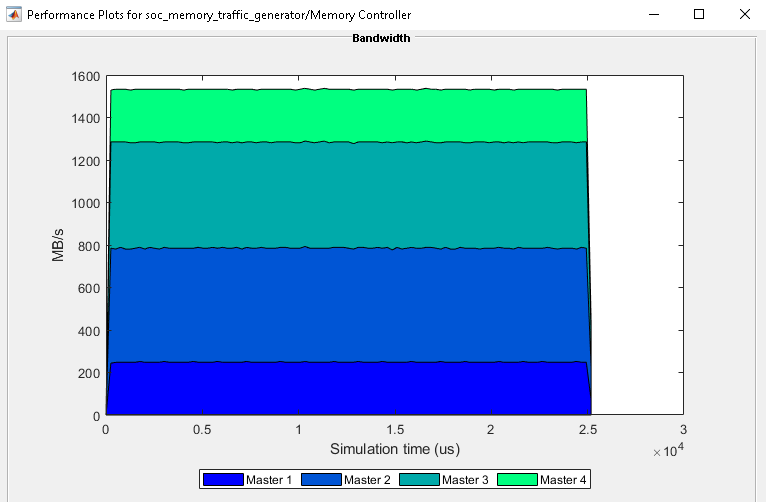Click the teal Master 3 area in plot
The width and height of the screenshot is (766, 502).
pyautogui.click(x=348, y=195)
